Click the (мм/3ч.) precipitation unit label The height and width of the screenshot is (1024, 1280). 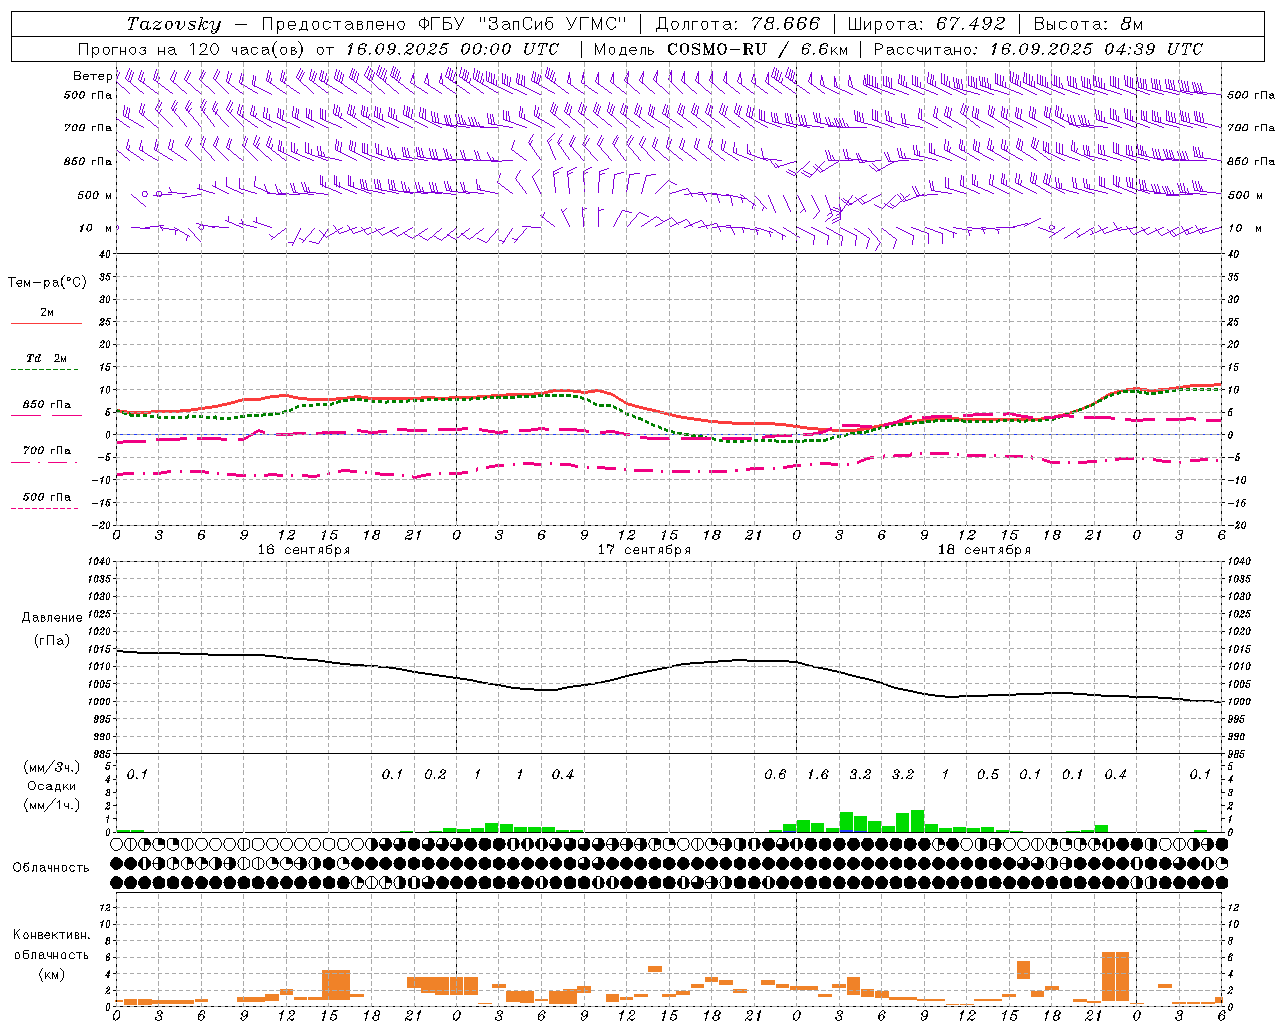pos(51,768)
